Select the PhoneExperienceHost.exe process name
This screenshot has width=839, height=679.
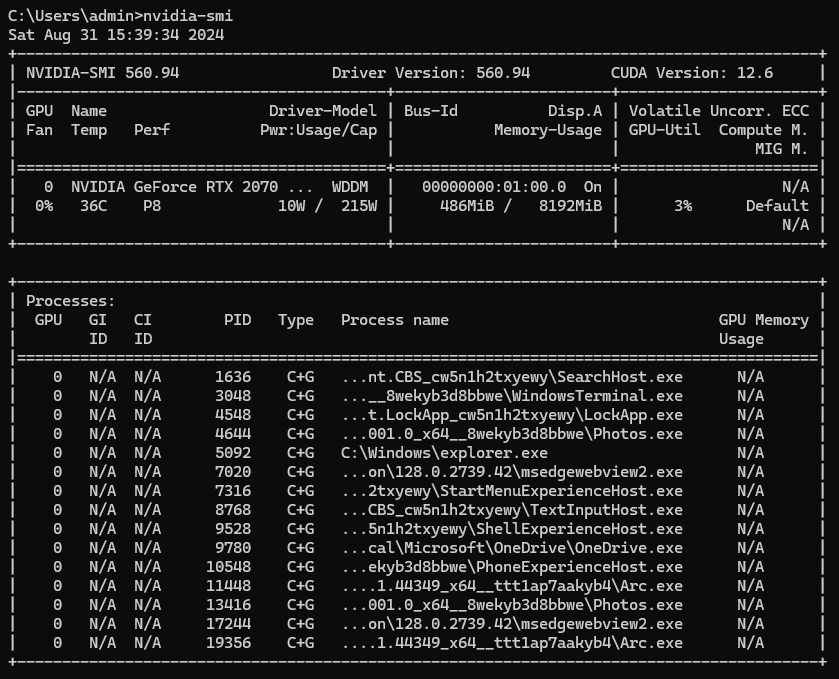click(579, 567)
